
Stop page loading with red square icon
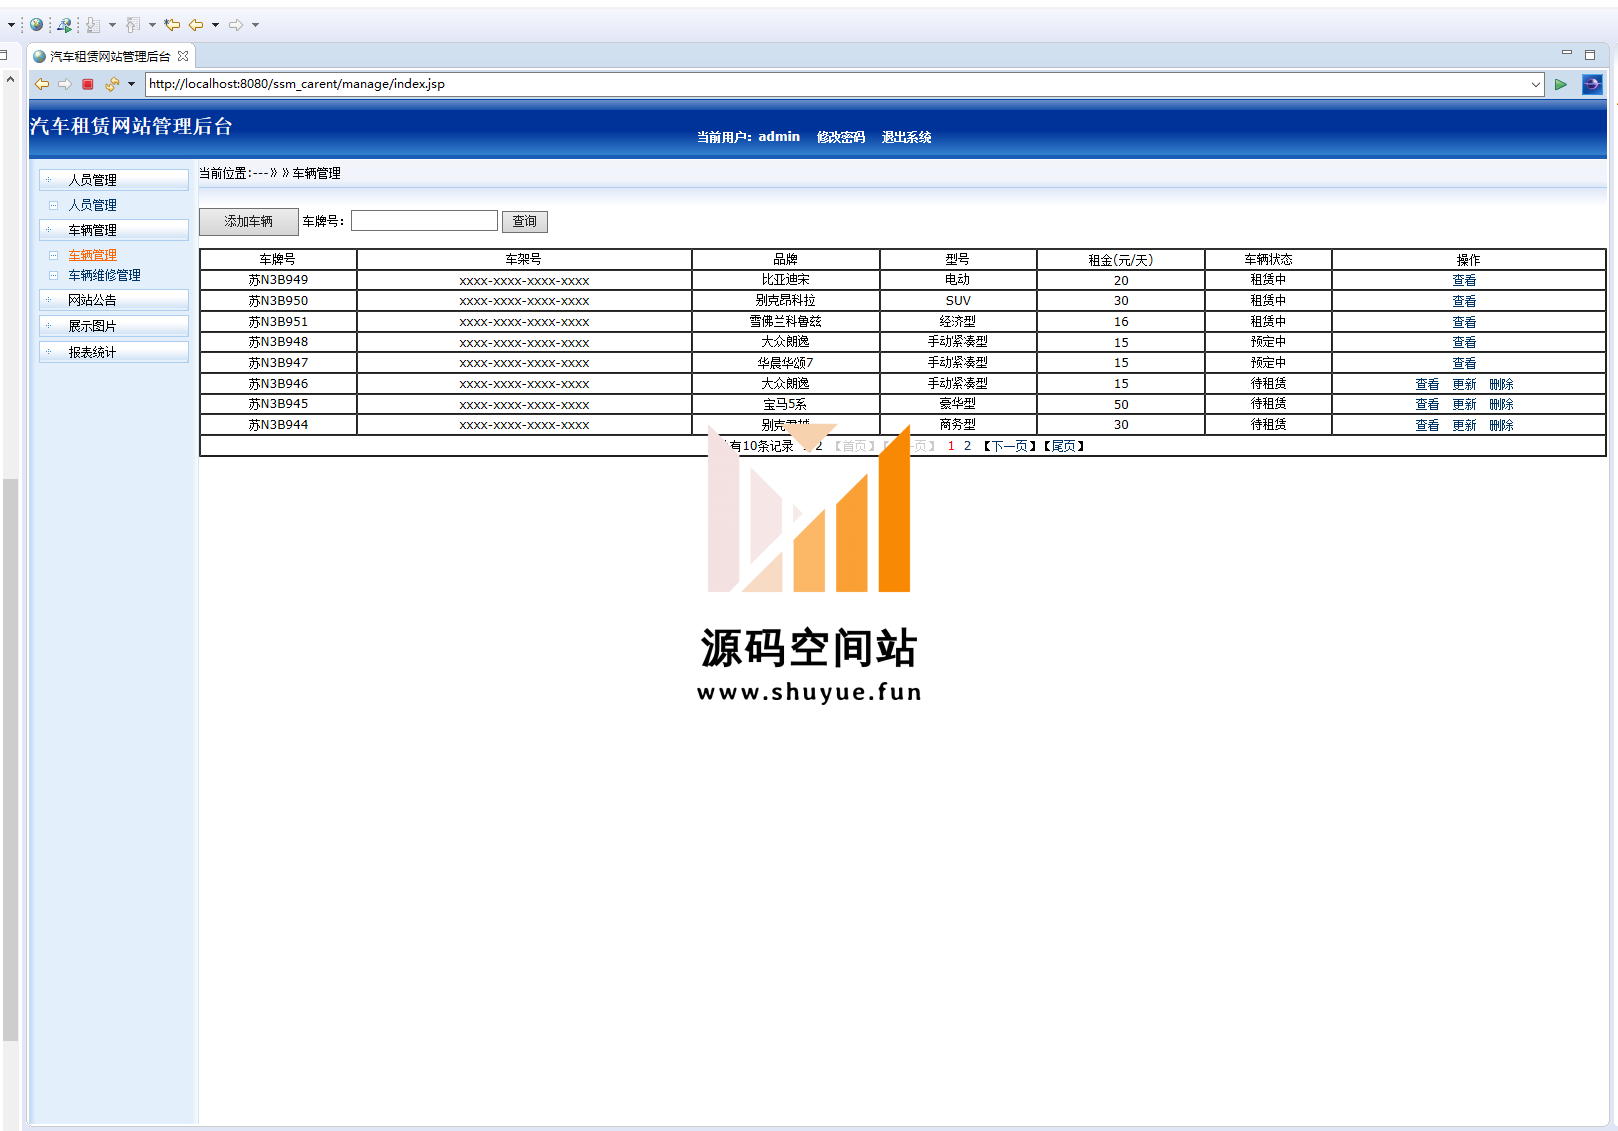point(88,84)
